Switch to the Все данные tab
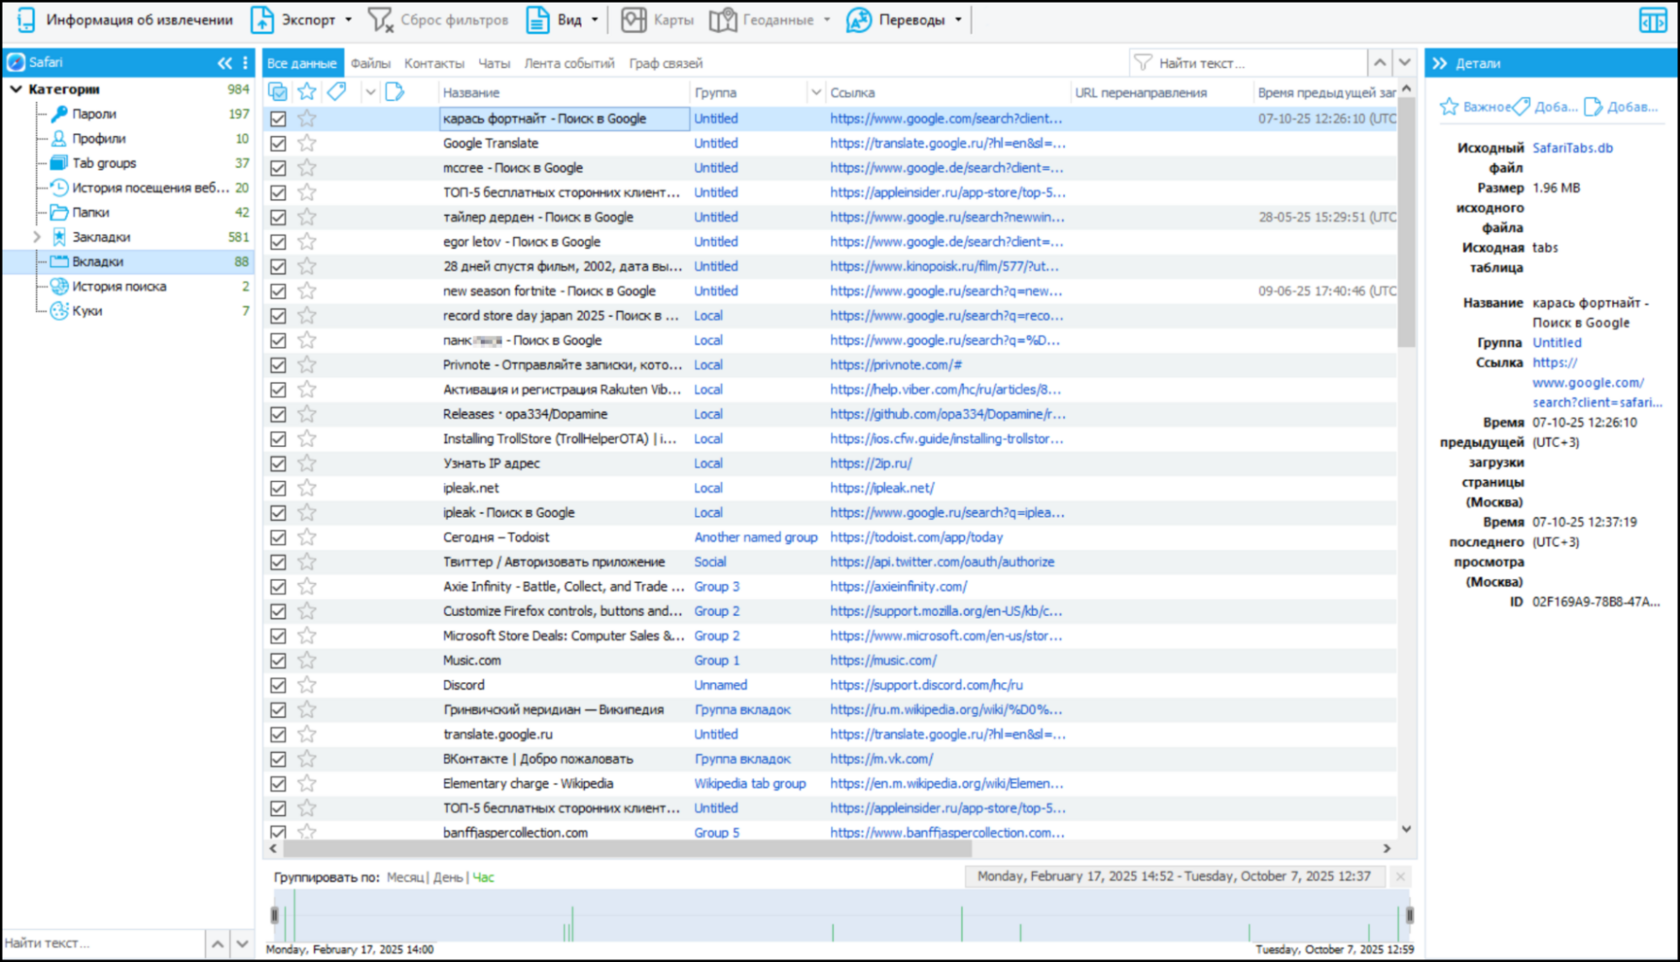Viewport: 1680px width, 962px height. 302,63
